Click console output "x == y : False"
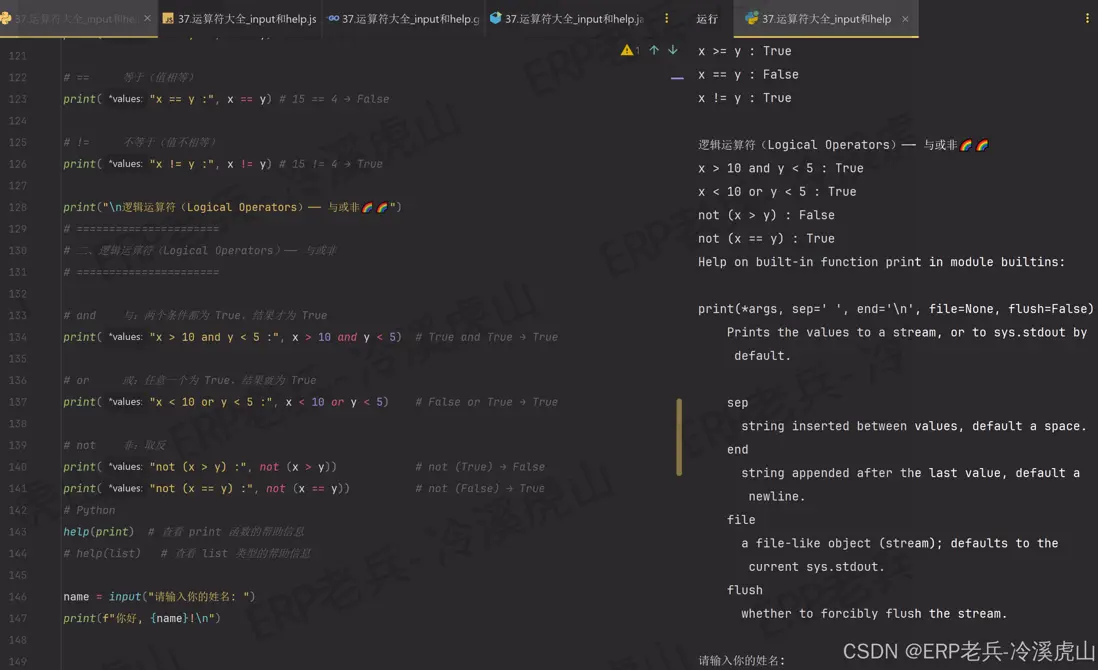Viewport: 1098px width, 670px height. point(748,74)
